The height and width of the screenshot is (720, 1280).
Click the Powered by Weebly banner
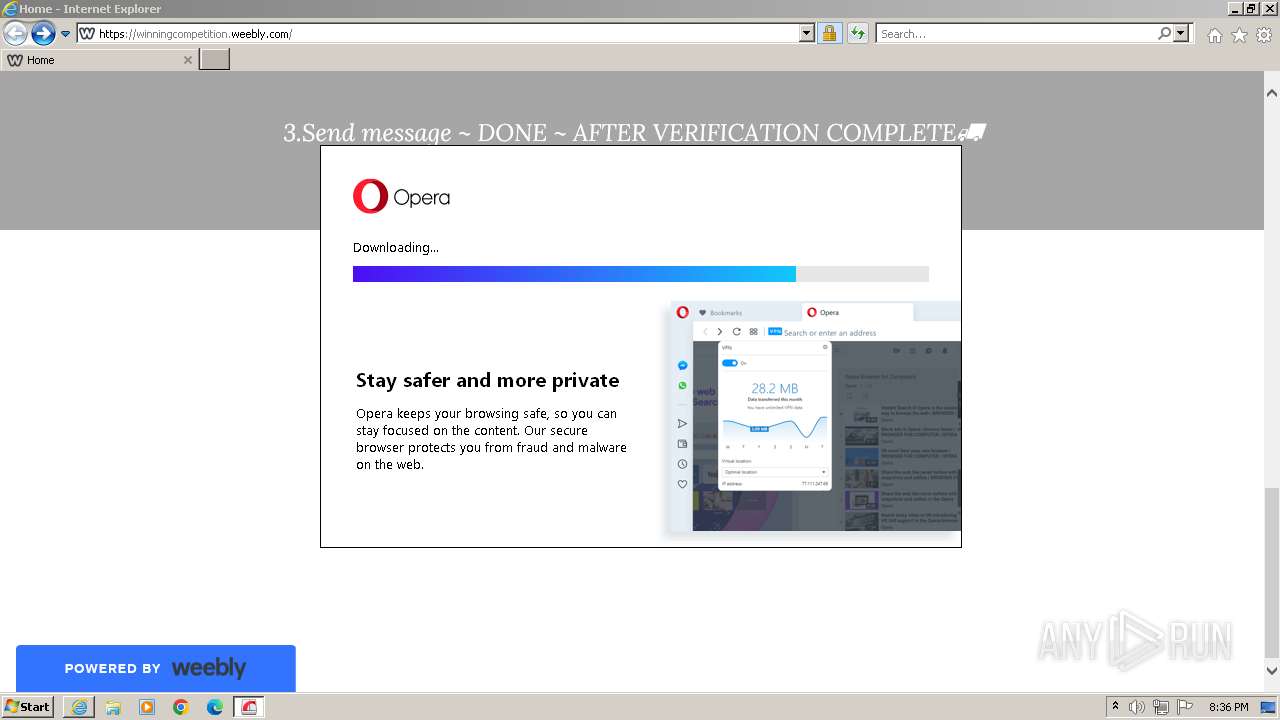pyautogui.click(x=156, y=668)
